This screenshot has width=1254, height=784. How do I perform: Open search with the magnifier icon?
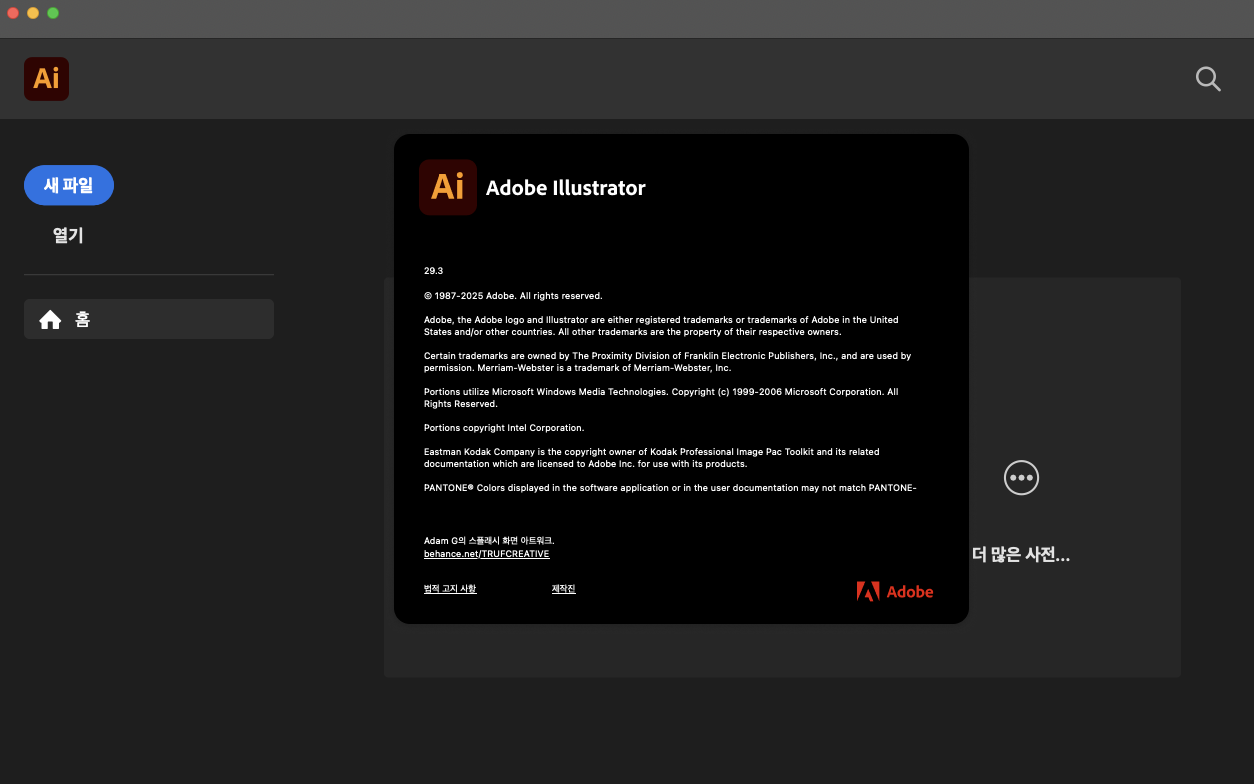tap(1208, 79)
